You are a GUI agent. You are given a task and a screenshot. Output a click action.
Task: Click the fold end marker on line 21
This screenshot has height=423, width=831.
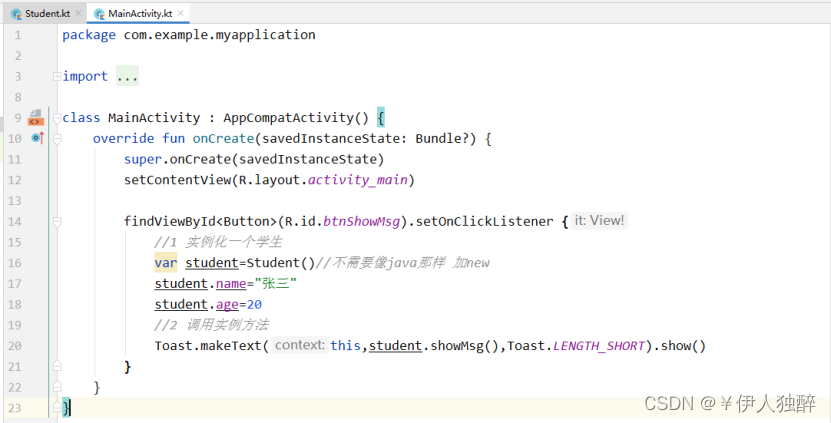[57, 366]
